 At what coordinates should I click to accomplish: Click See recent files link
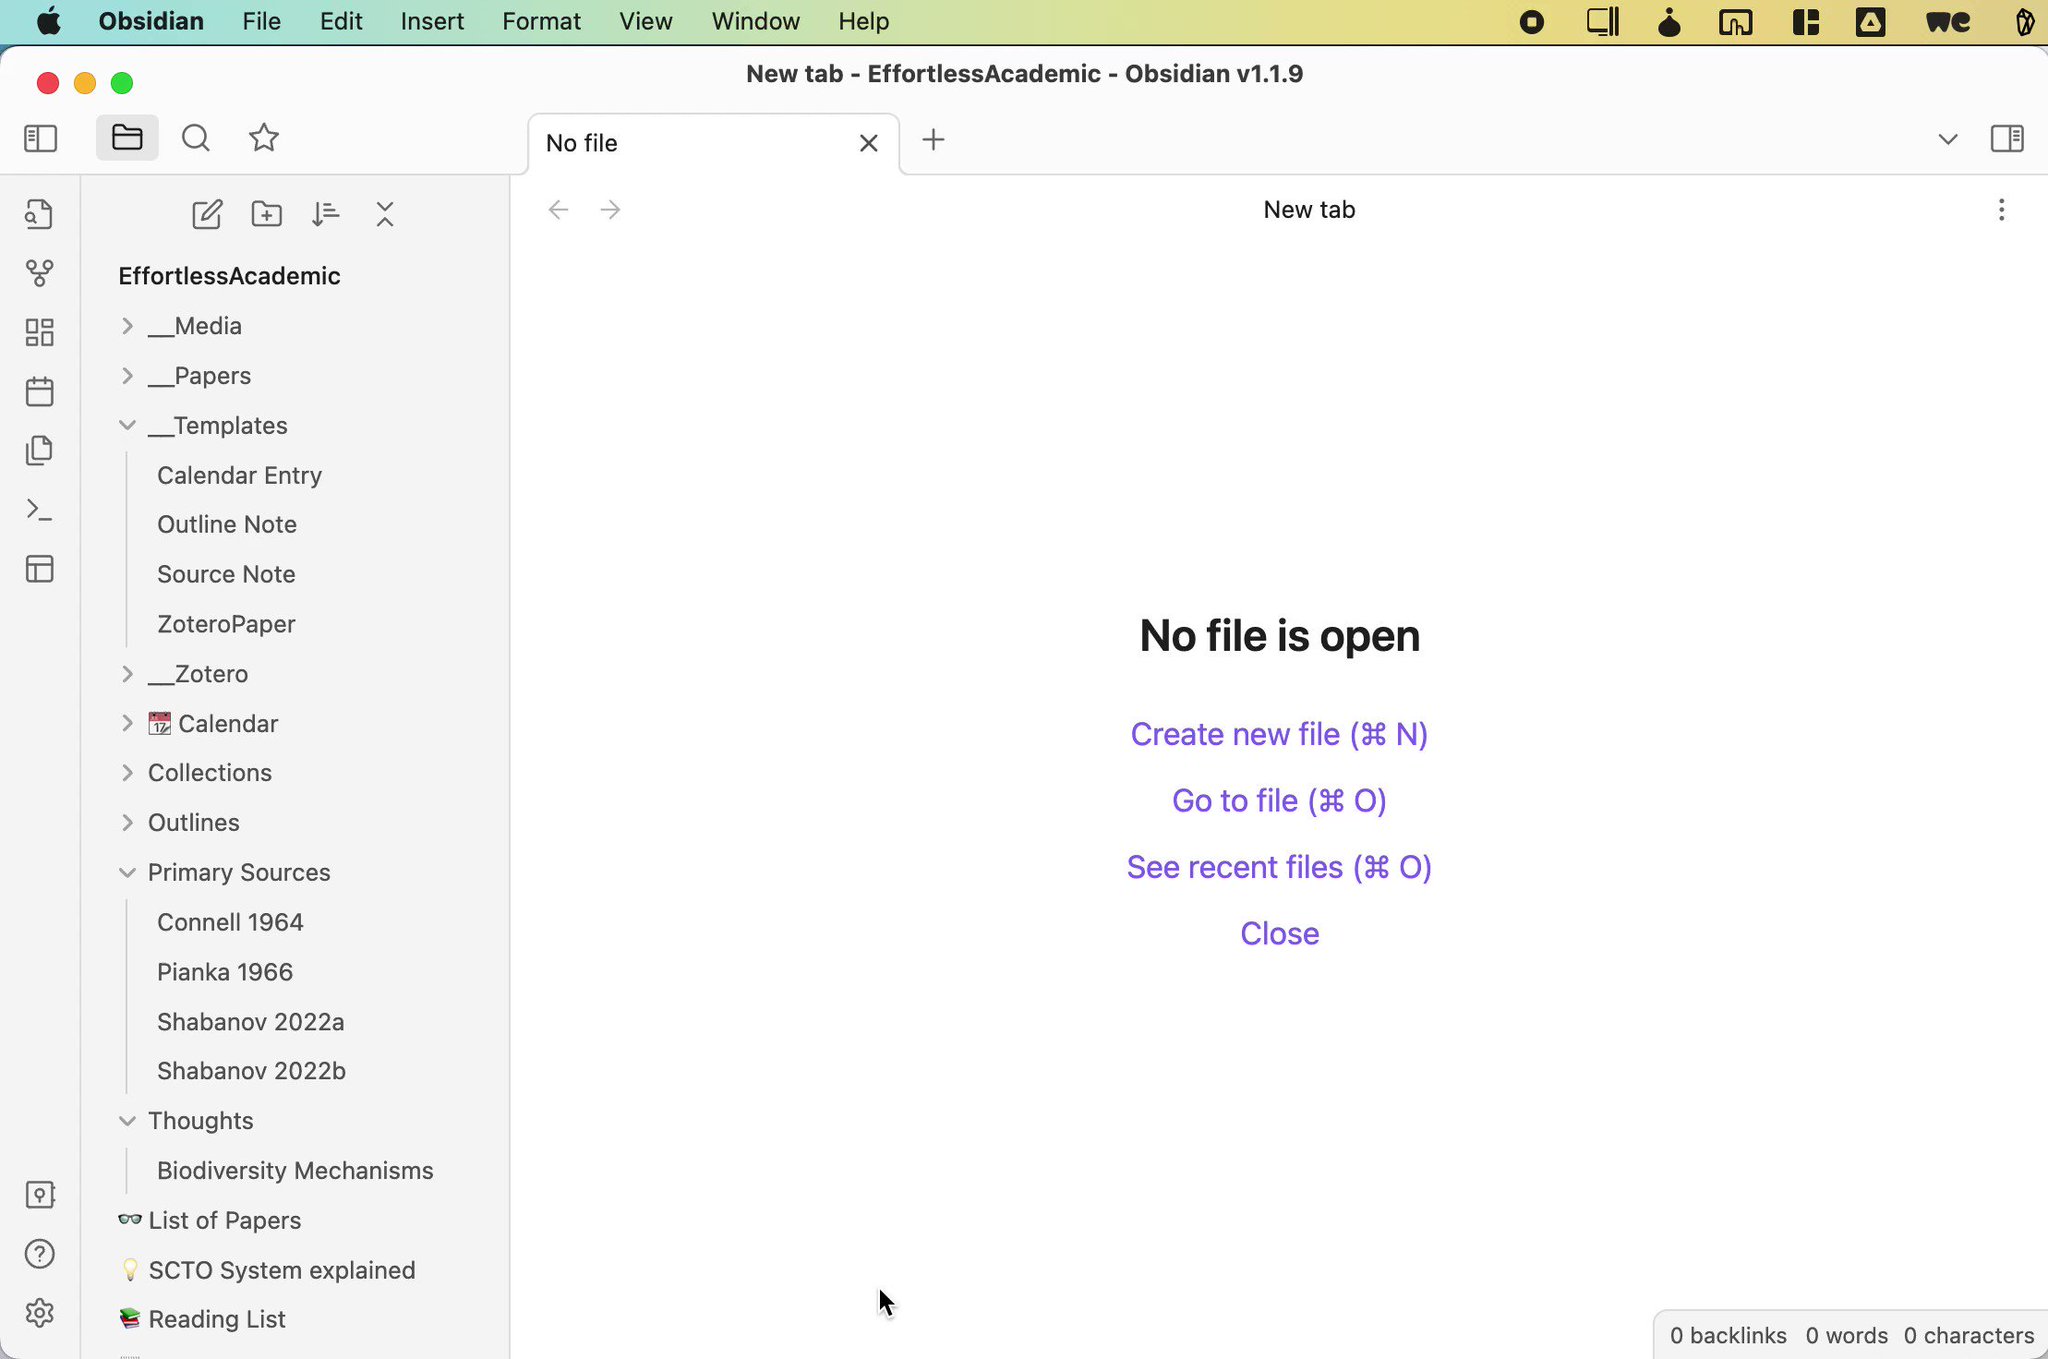pyautogui.click(x=1279, y=867)
